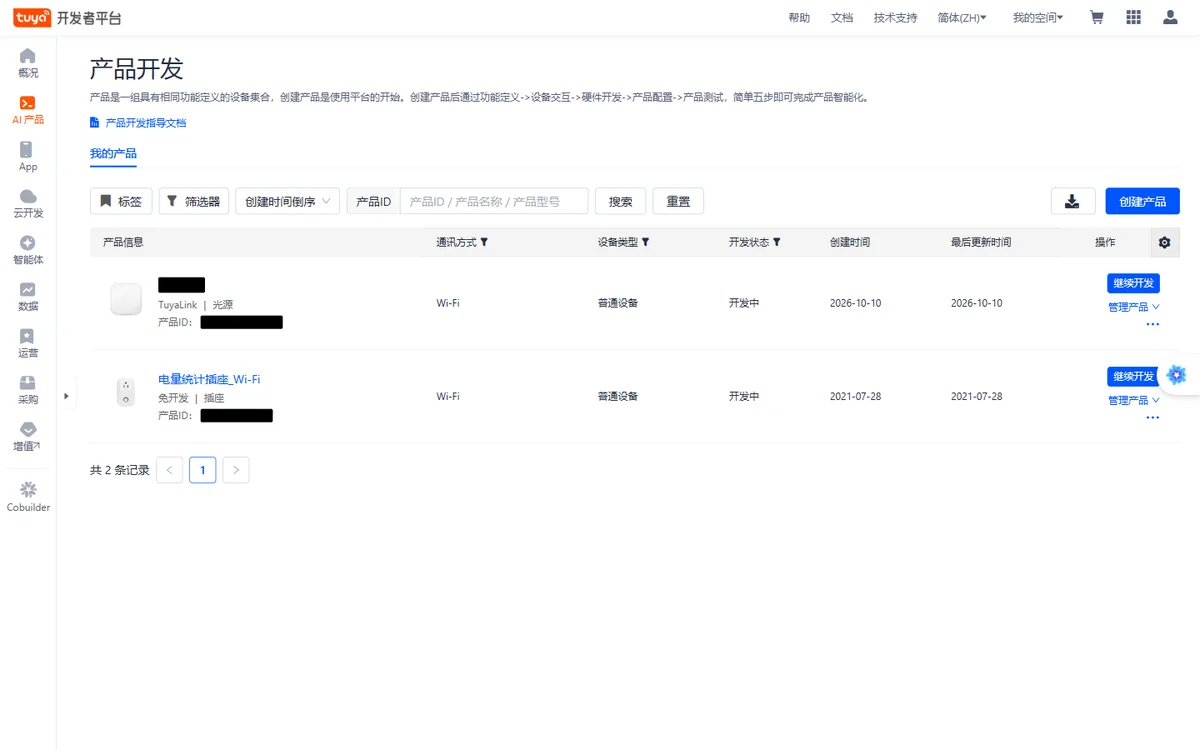Open table column settings gear
Screen dimensions: 1200x750
coord(1164,242)
